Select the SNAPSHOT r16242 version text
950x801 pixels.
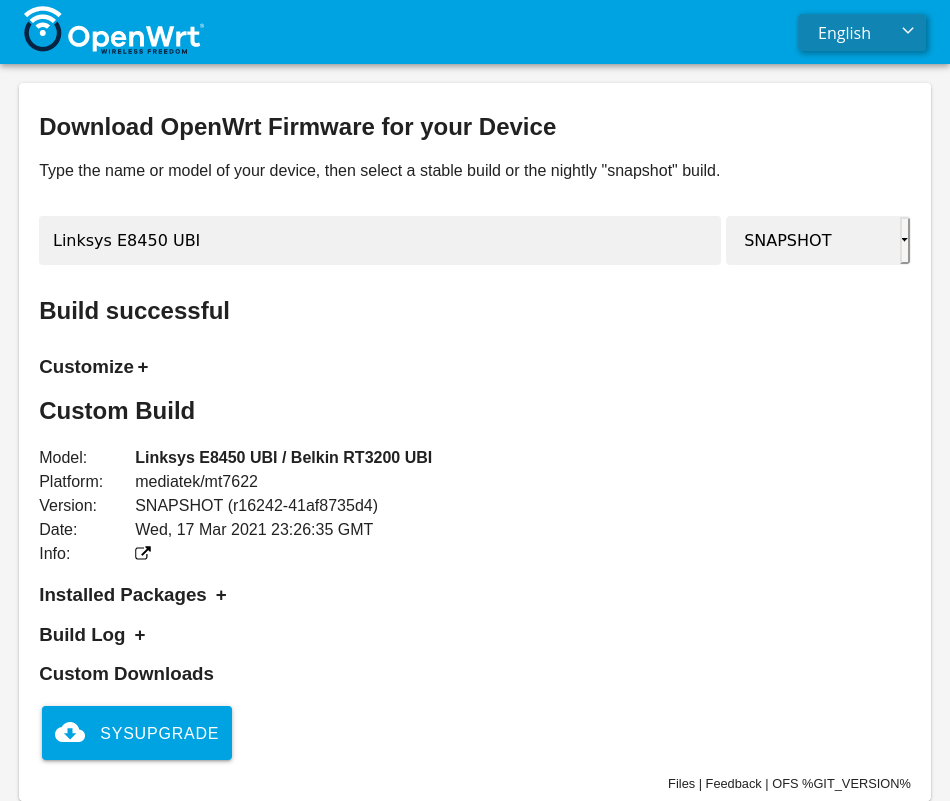pos(256,505)
